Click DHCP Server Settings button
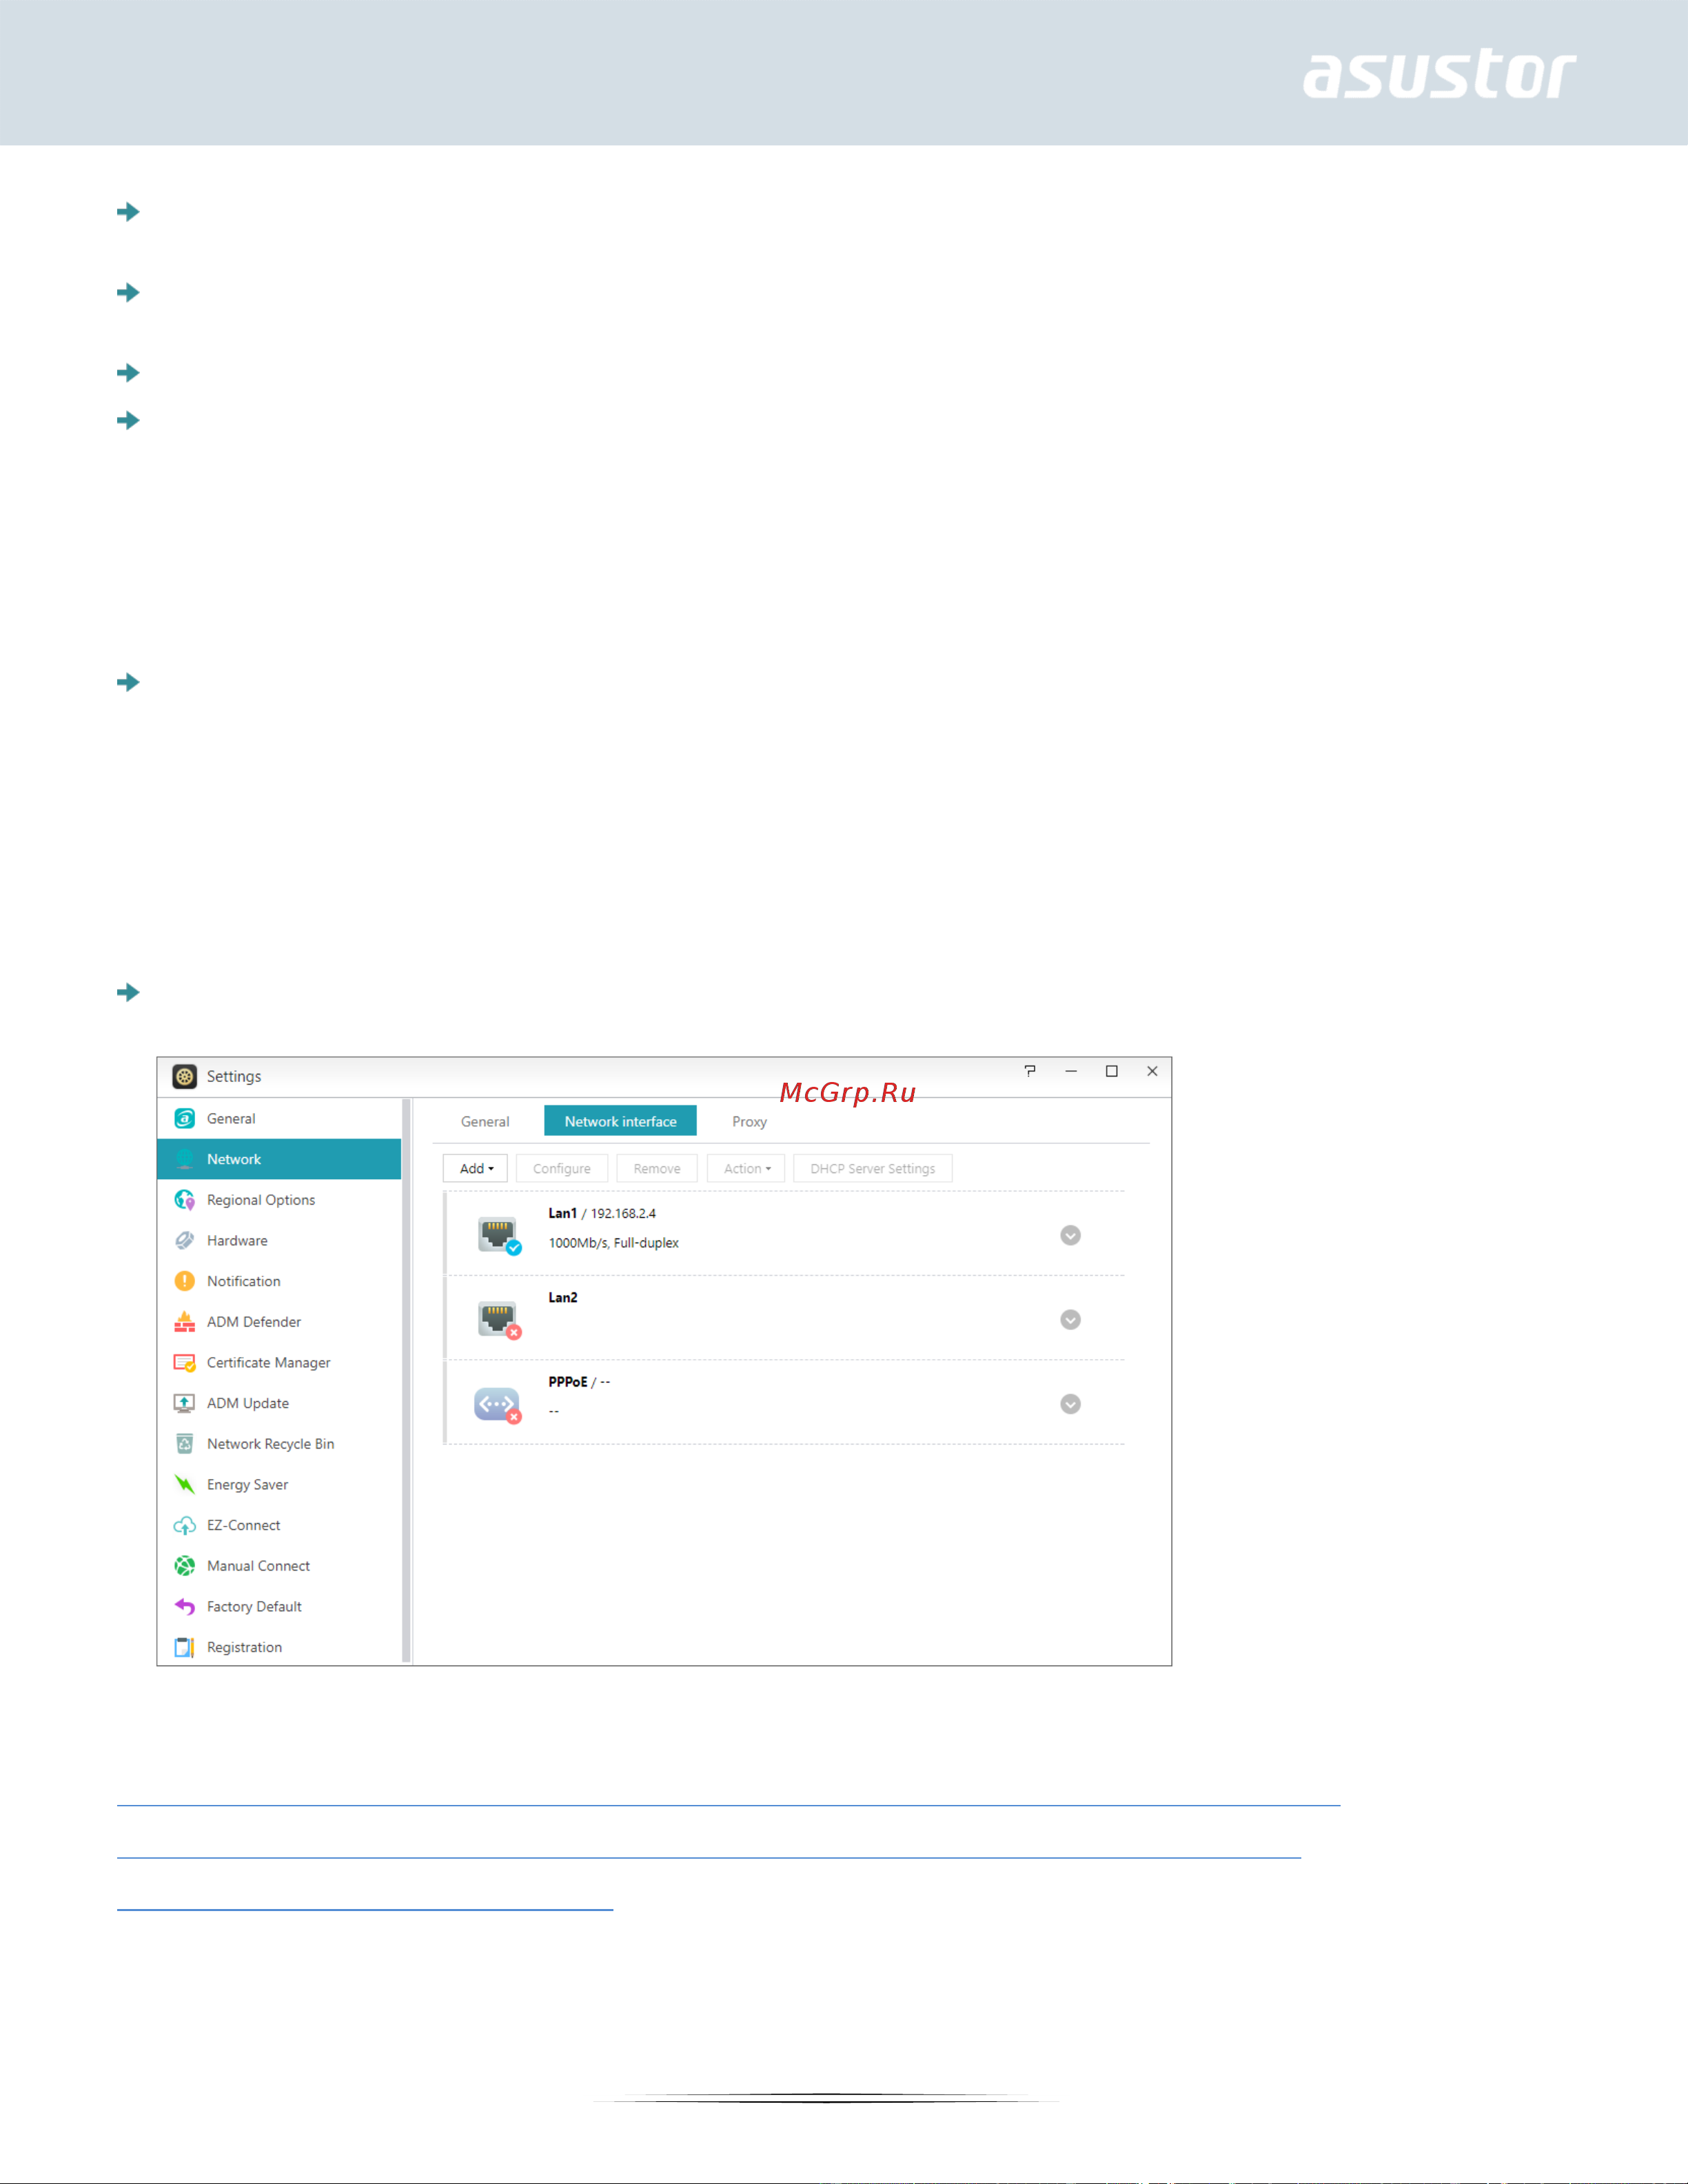This screenshot has width=1688, height=2184. tap(872, 1168)
